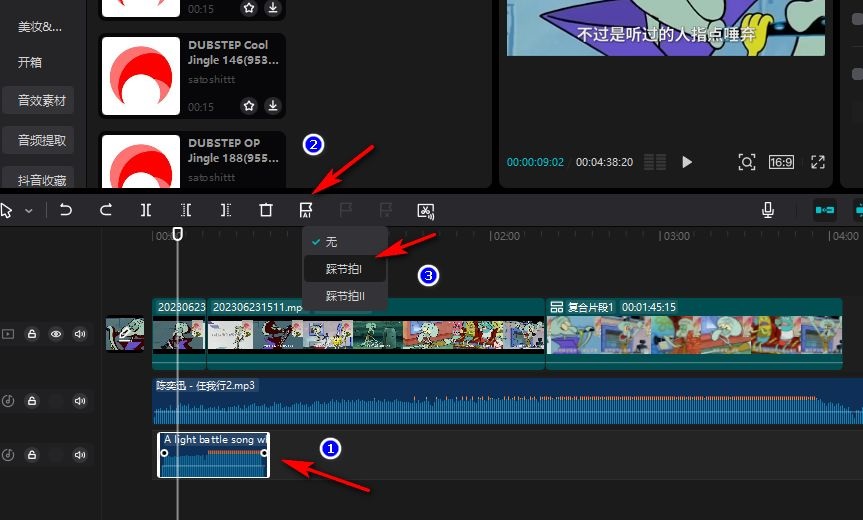Hide the video track with eye icon
Image resolution: width=863 pixels, height=520 pixels.
(x=56, y=334)
